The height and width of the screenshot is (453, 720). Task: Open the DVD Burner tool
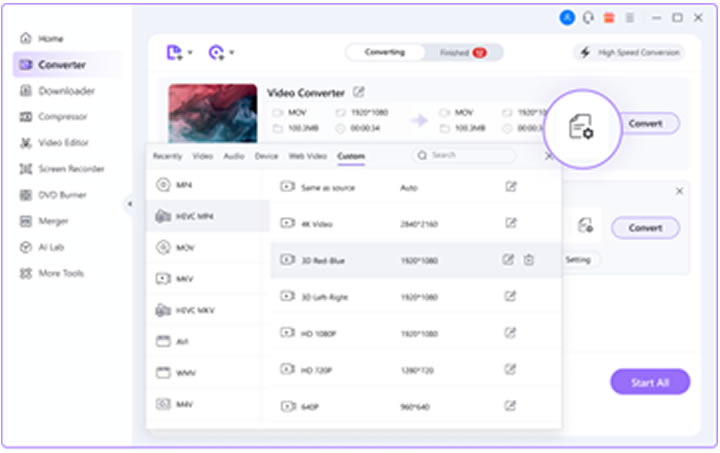[53, 195]
